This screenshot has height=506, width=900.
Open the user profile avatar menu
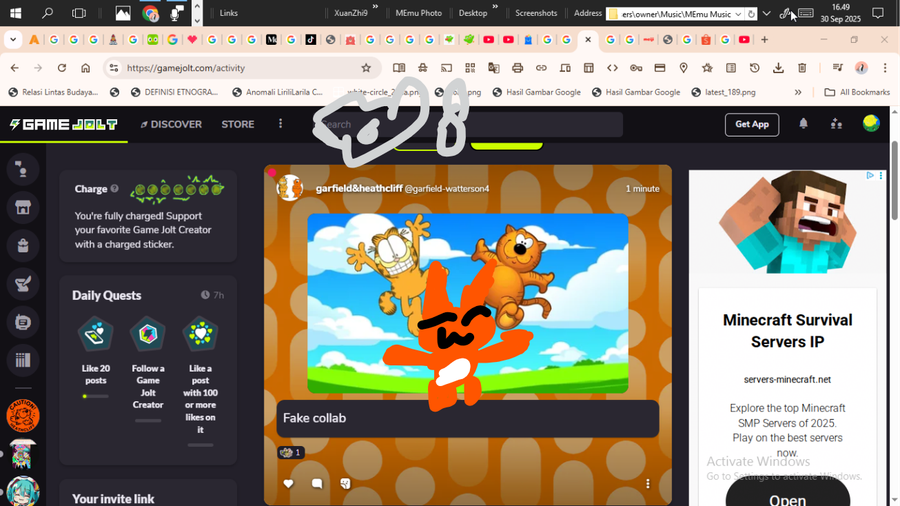[871, 123]
